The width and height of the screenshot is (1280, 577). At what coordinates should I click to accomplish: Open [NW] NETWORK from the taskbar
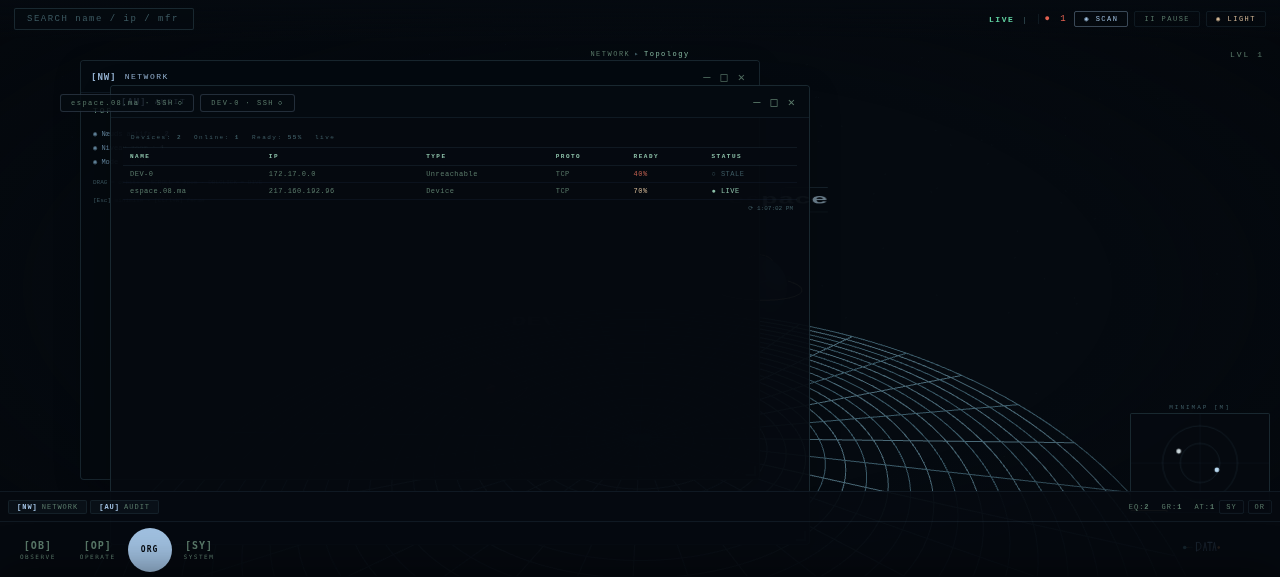[x=47, y=507]
